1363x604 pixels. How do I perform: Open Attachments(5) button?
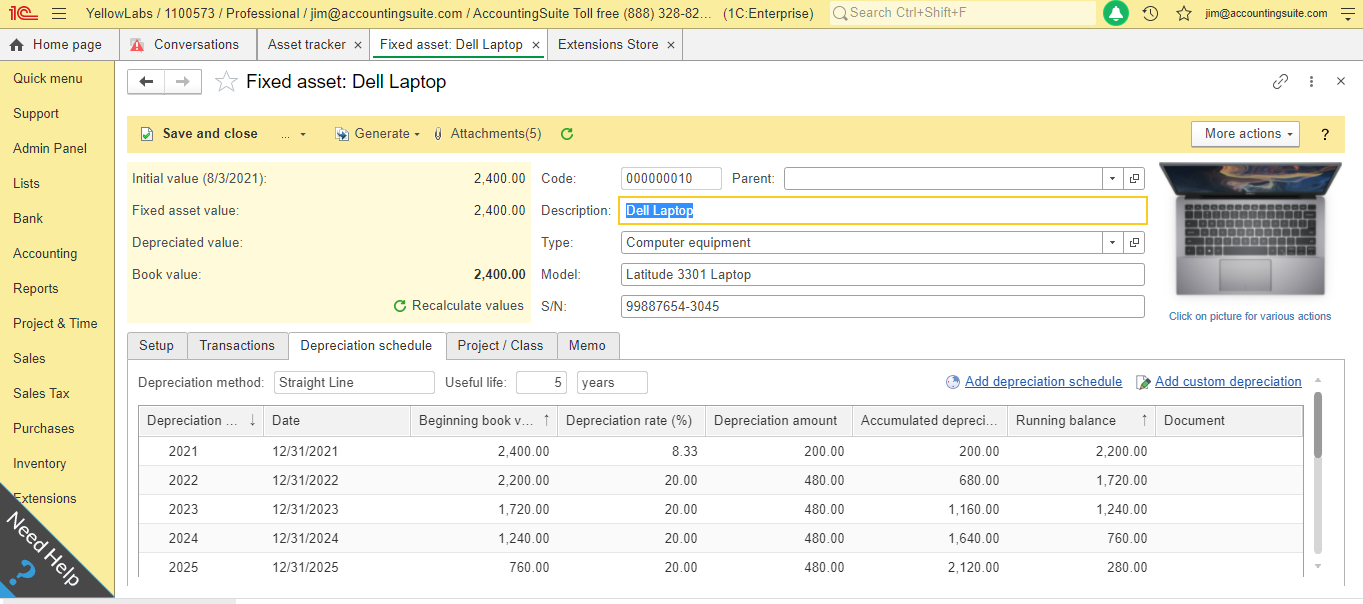click(x=487, y=134)
